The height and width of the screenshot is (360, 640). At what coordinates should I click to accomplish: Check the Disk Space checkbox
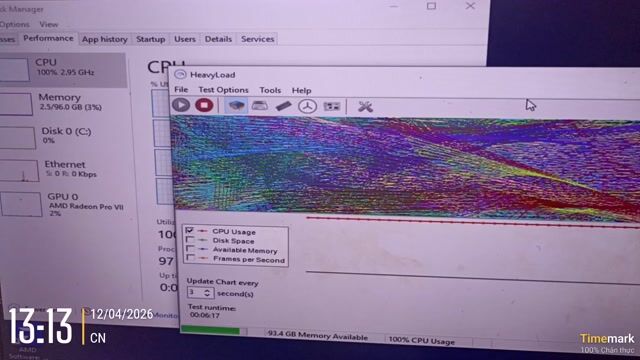[x=189, y=240]
